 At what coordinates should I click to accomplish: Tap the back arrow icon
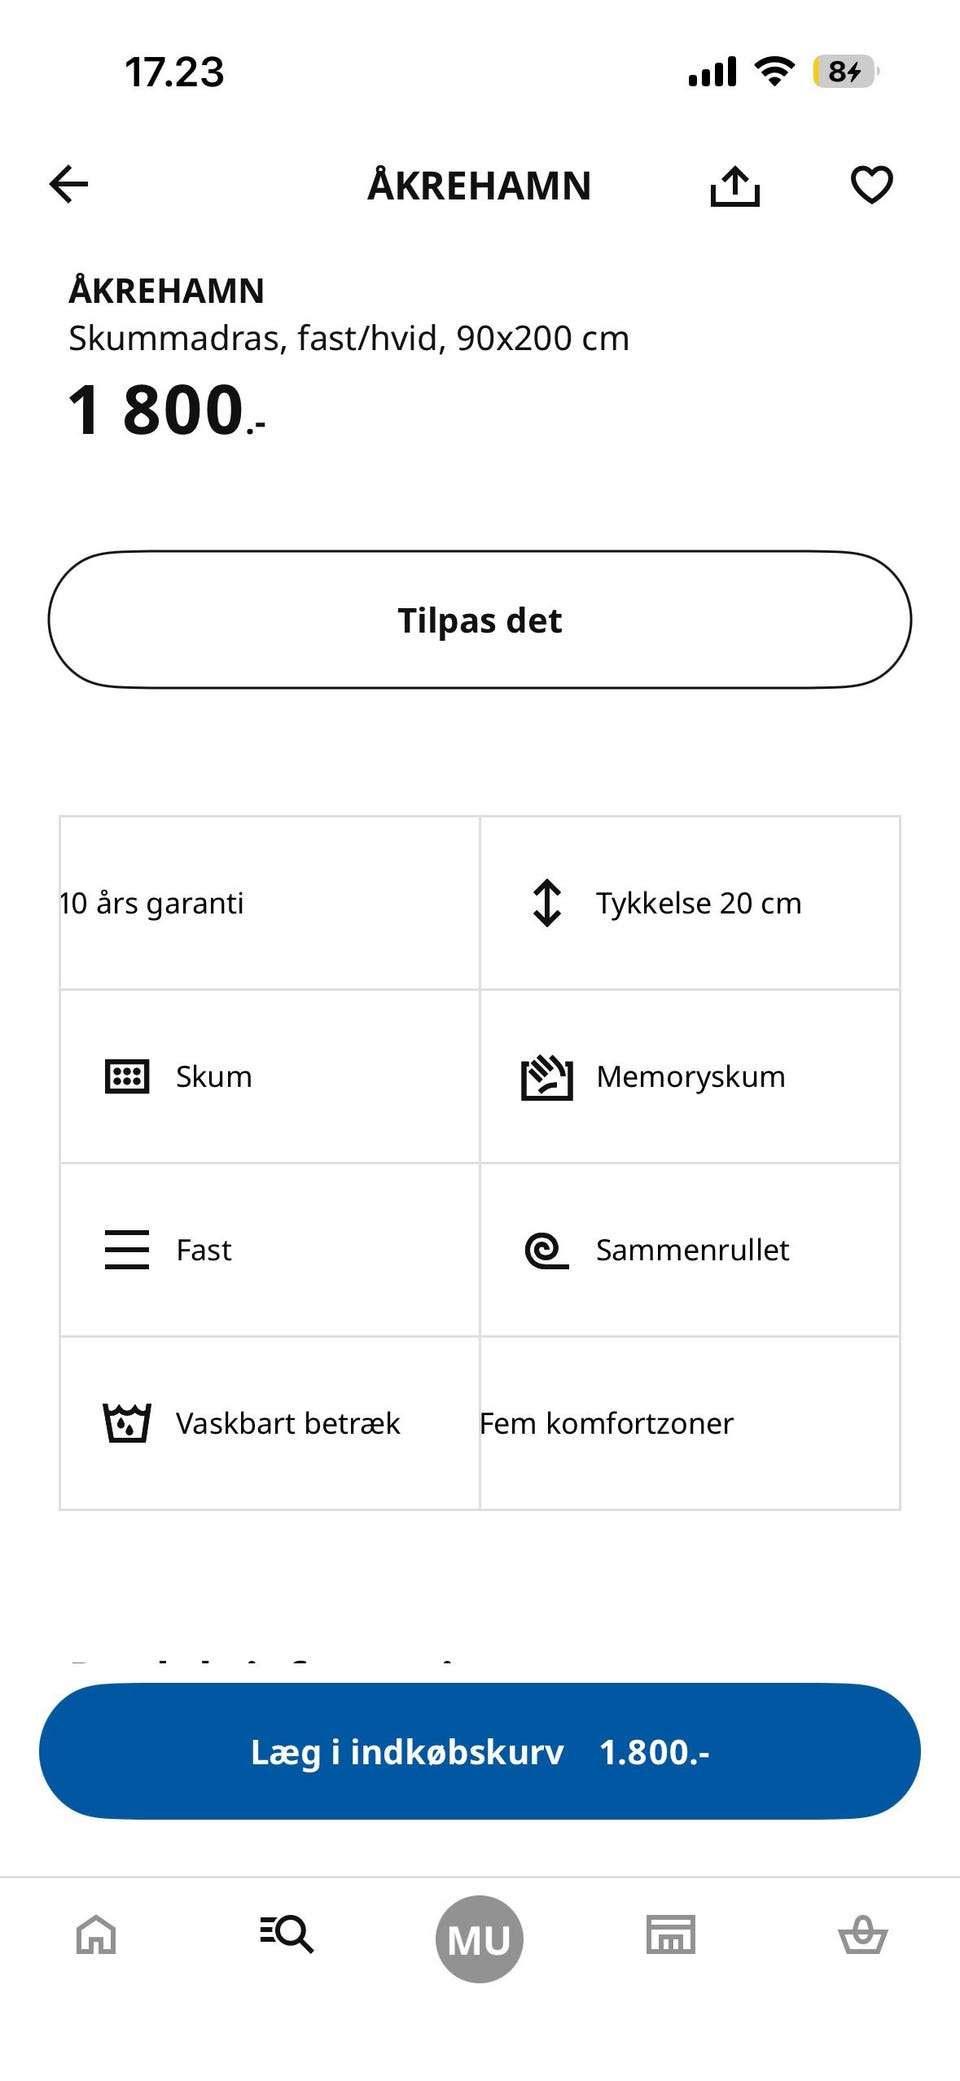[x=69, y=185]
